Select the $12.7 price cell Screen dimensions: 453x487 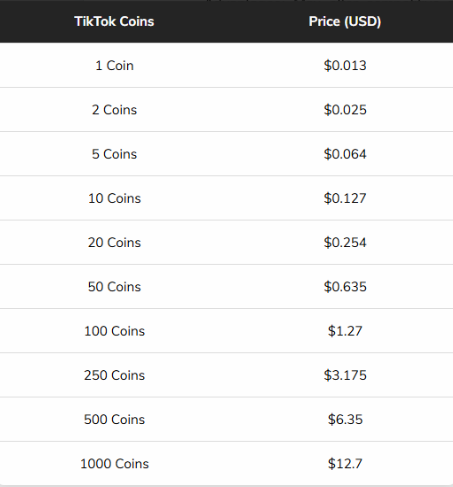coord(345,464)
